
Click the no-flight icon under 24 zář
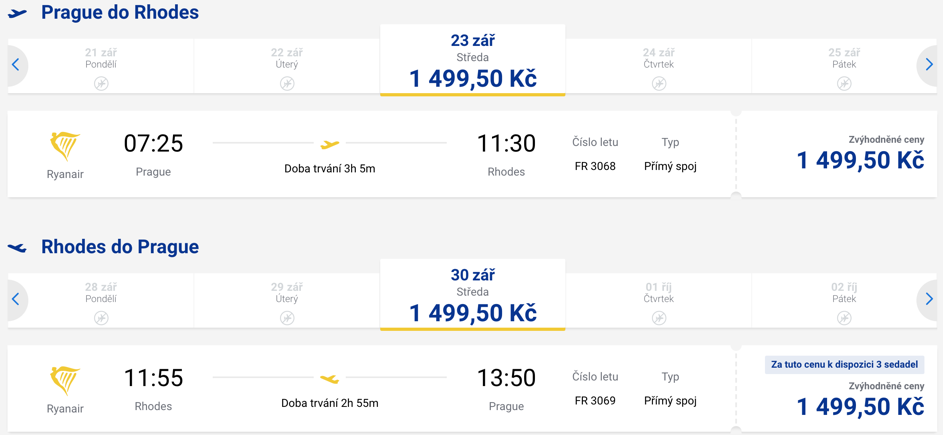click(659, 84)
